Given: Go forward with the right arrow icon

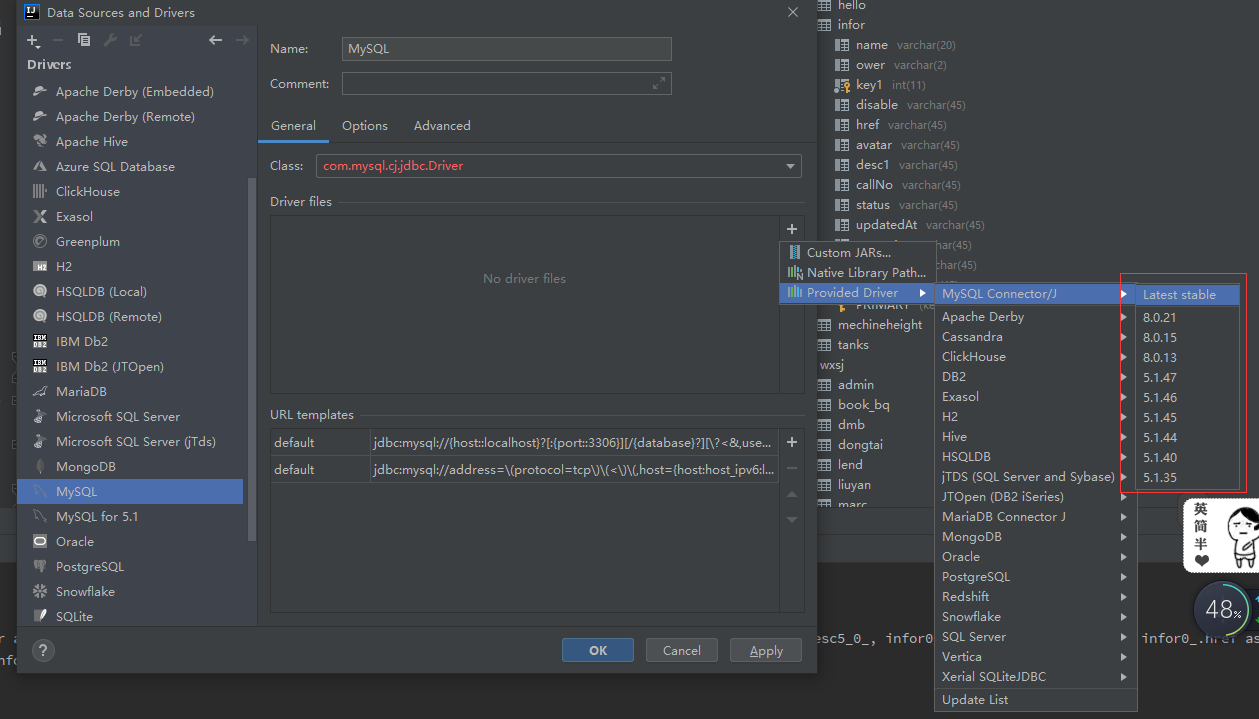Looking at the screenshot, I should pyautogui.click(x=242, y=40).
